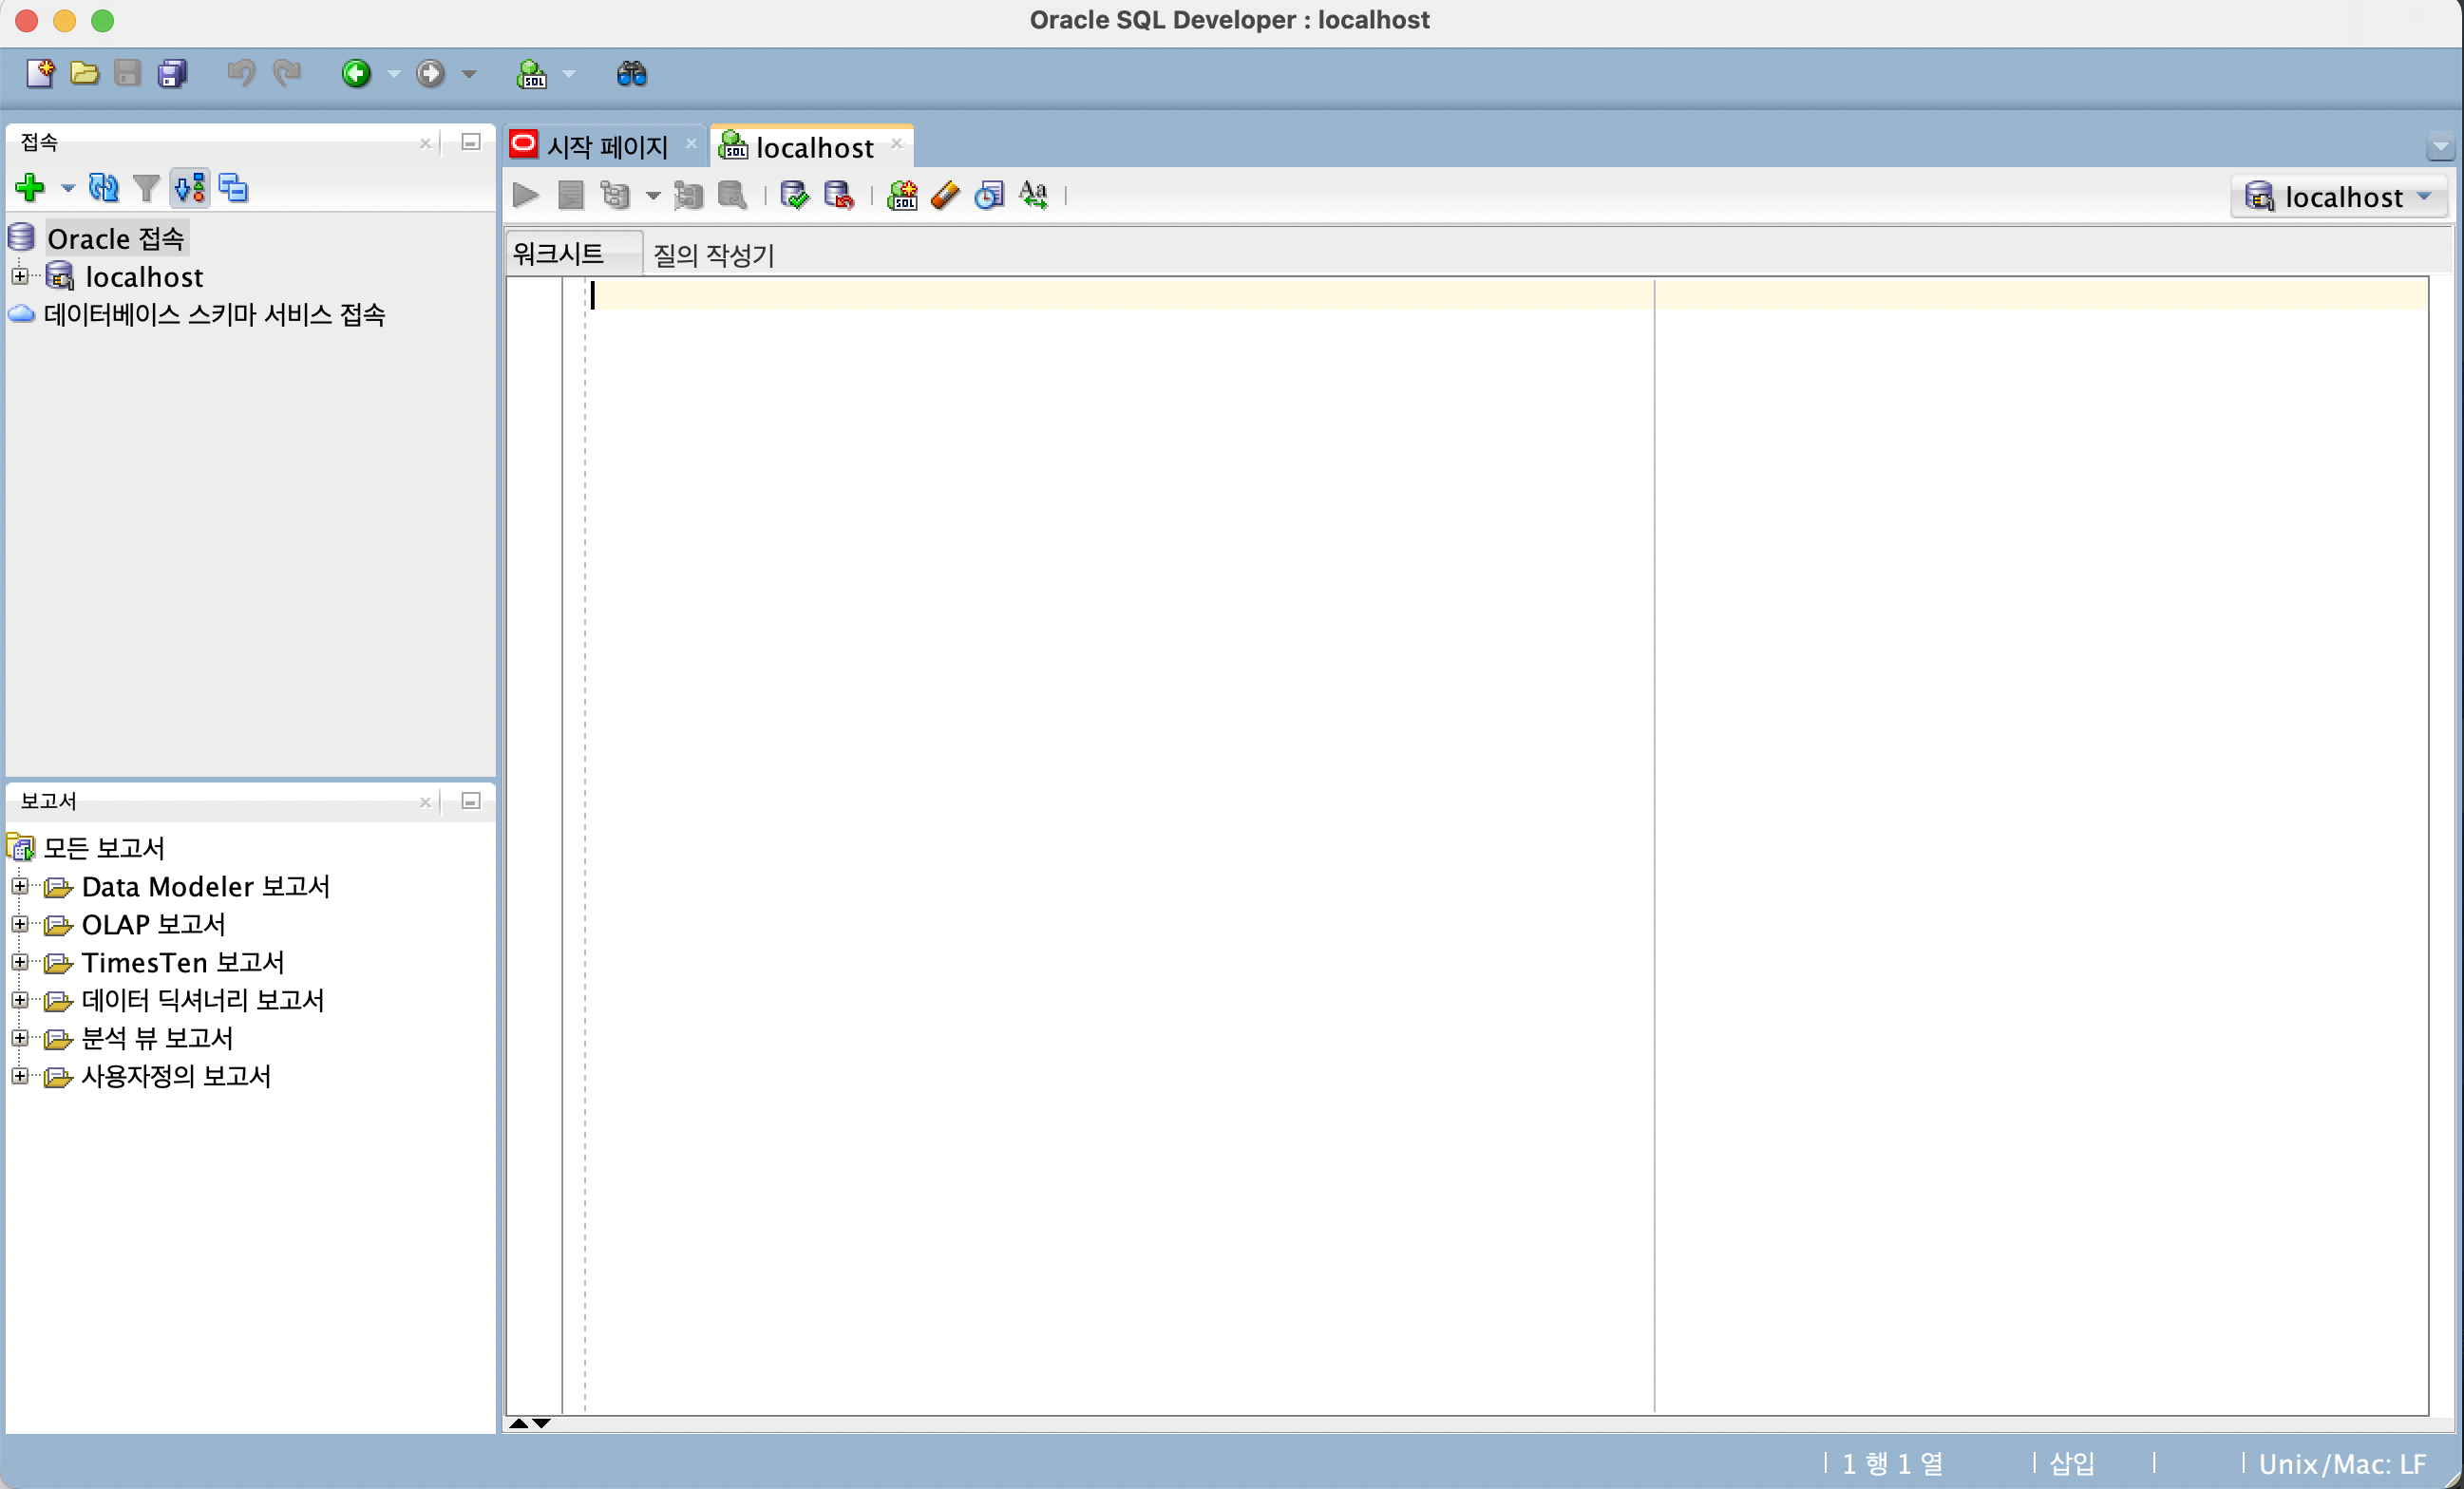Select the 워크시트 tab
Viewport: 2464px width, 1489px height.
pyautogui.click(x=573, y=254)
